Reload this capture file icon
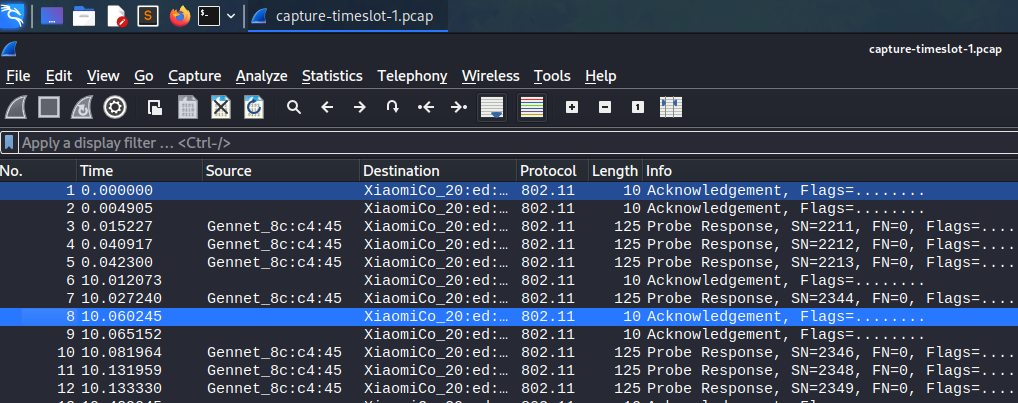 [x=254, y=107]
